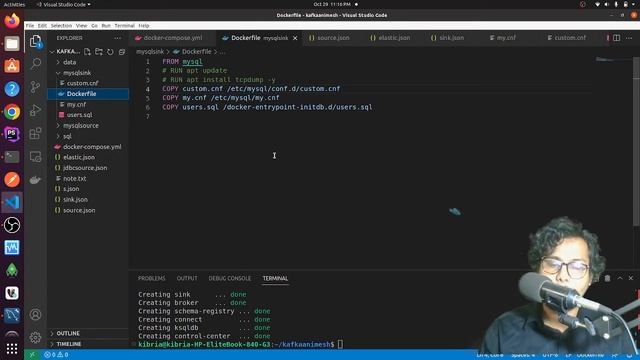Open the Edit menu
This screenshot has height=360, width=640.
click(x=42, y=25)
